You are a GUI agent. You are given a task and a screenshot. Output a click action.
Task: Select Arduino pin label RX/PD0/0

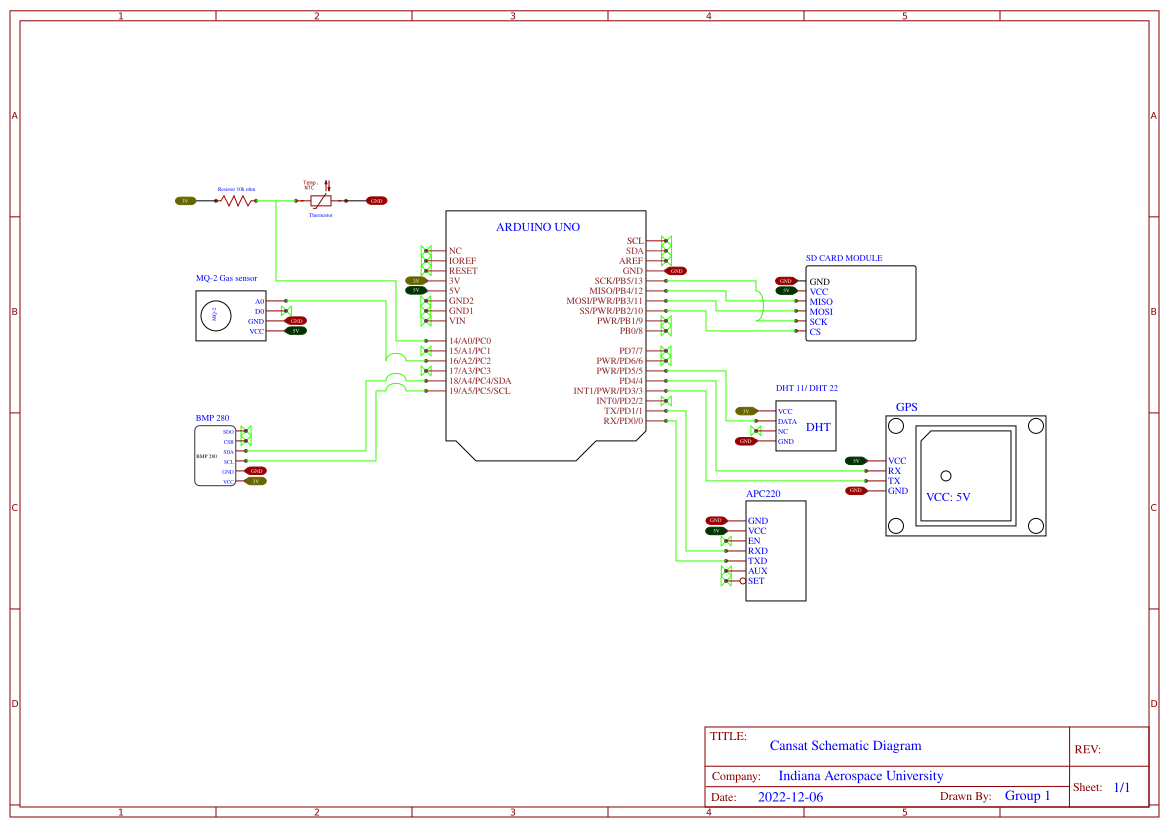pos(623,421)
